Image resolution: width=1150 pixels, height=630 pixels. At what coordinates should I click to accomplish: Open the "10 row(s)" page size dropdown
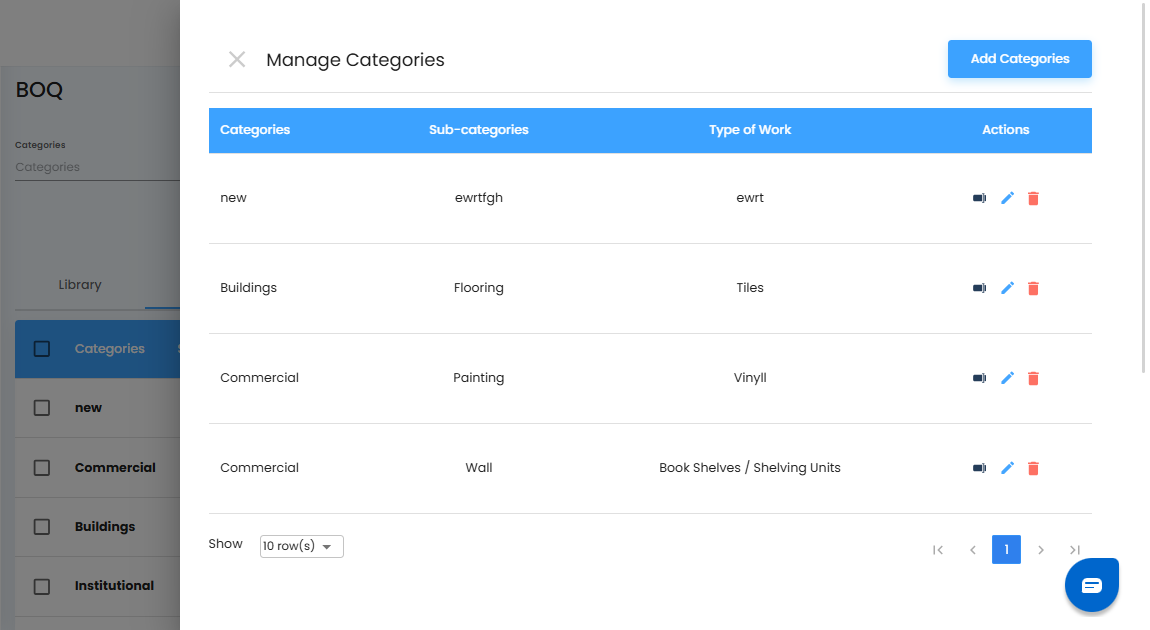point(301,546)
